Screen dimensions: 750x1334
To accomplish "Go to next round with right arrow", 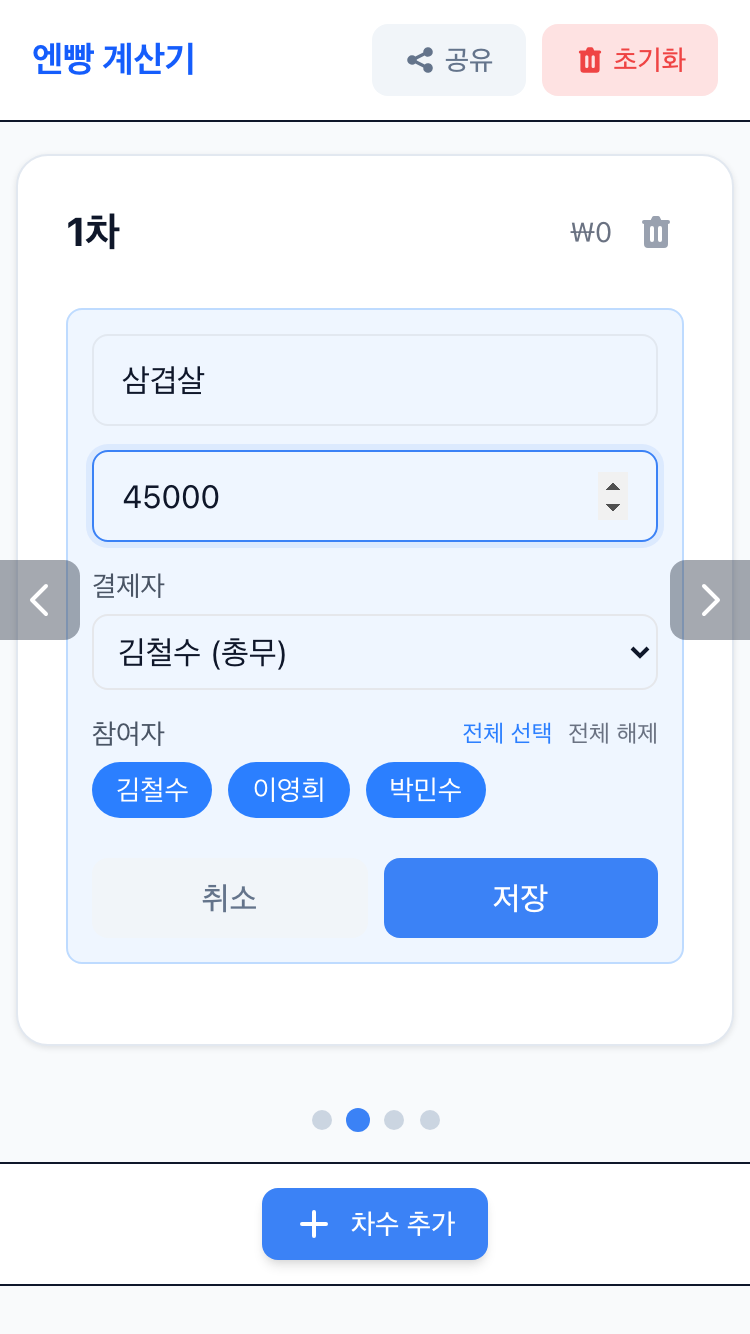I will click(x=710, y=600).
